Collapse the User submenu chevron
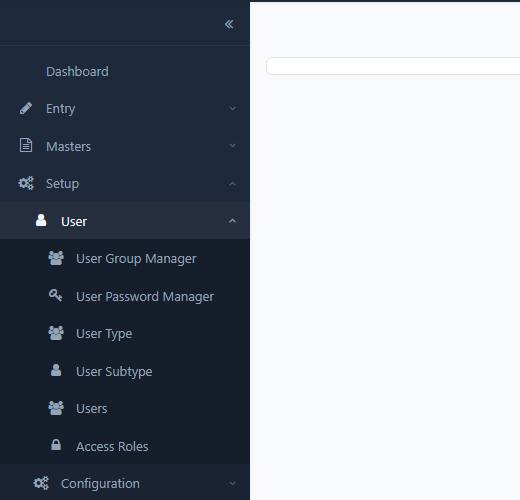520x500 pixels. (233, 221)
